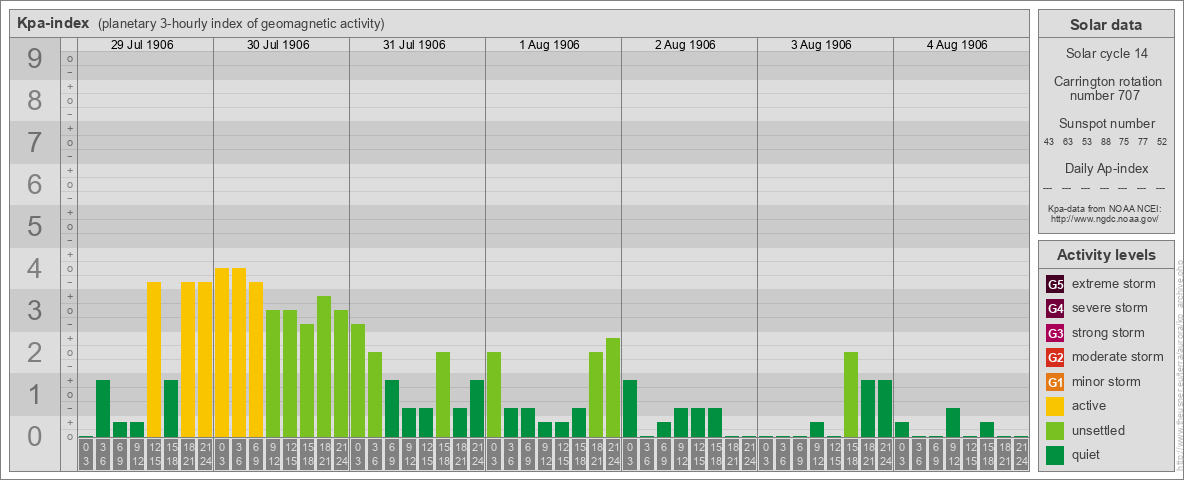Open the ngdc.noaa.gov data source link
Screen dimensions: 1184x480
tap(1105, 218)
